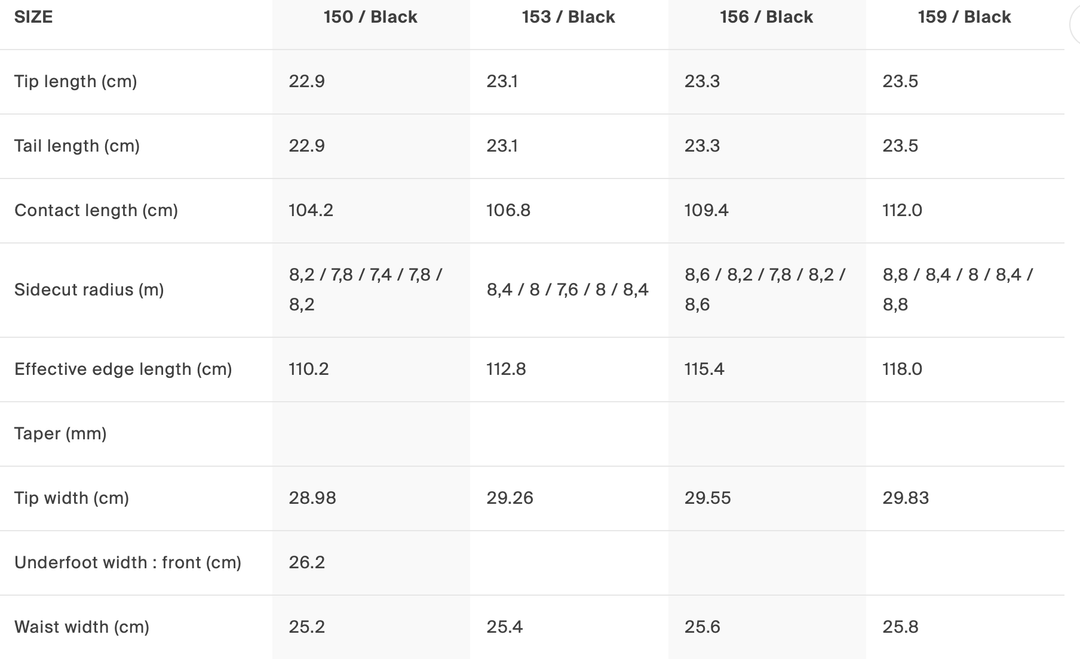Image resolution: width=1080 pixels, height=659 pixels.
Task: Click the Tip length (cm) row label
Action: (x=75, y=82)
